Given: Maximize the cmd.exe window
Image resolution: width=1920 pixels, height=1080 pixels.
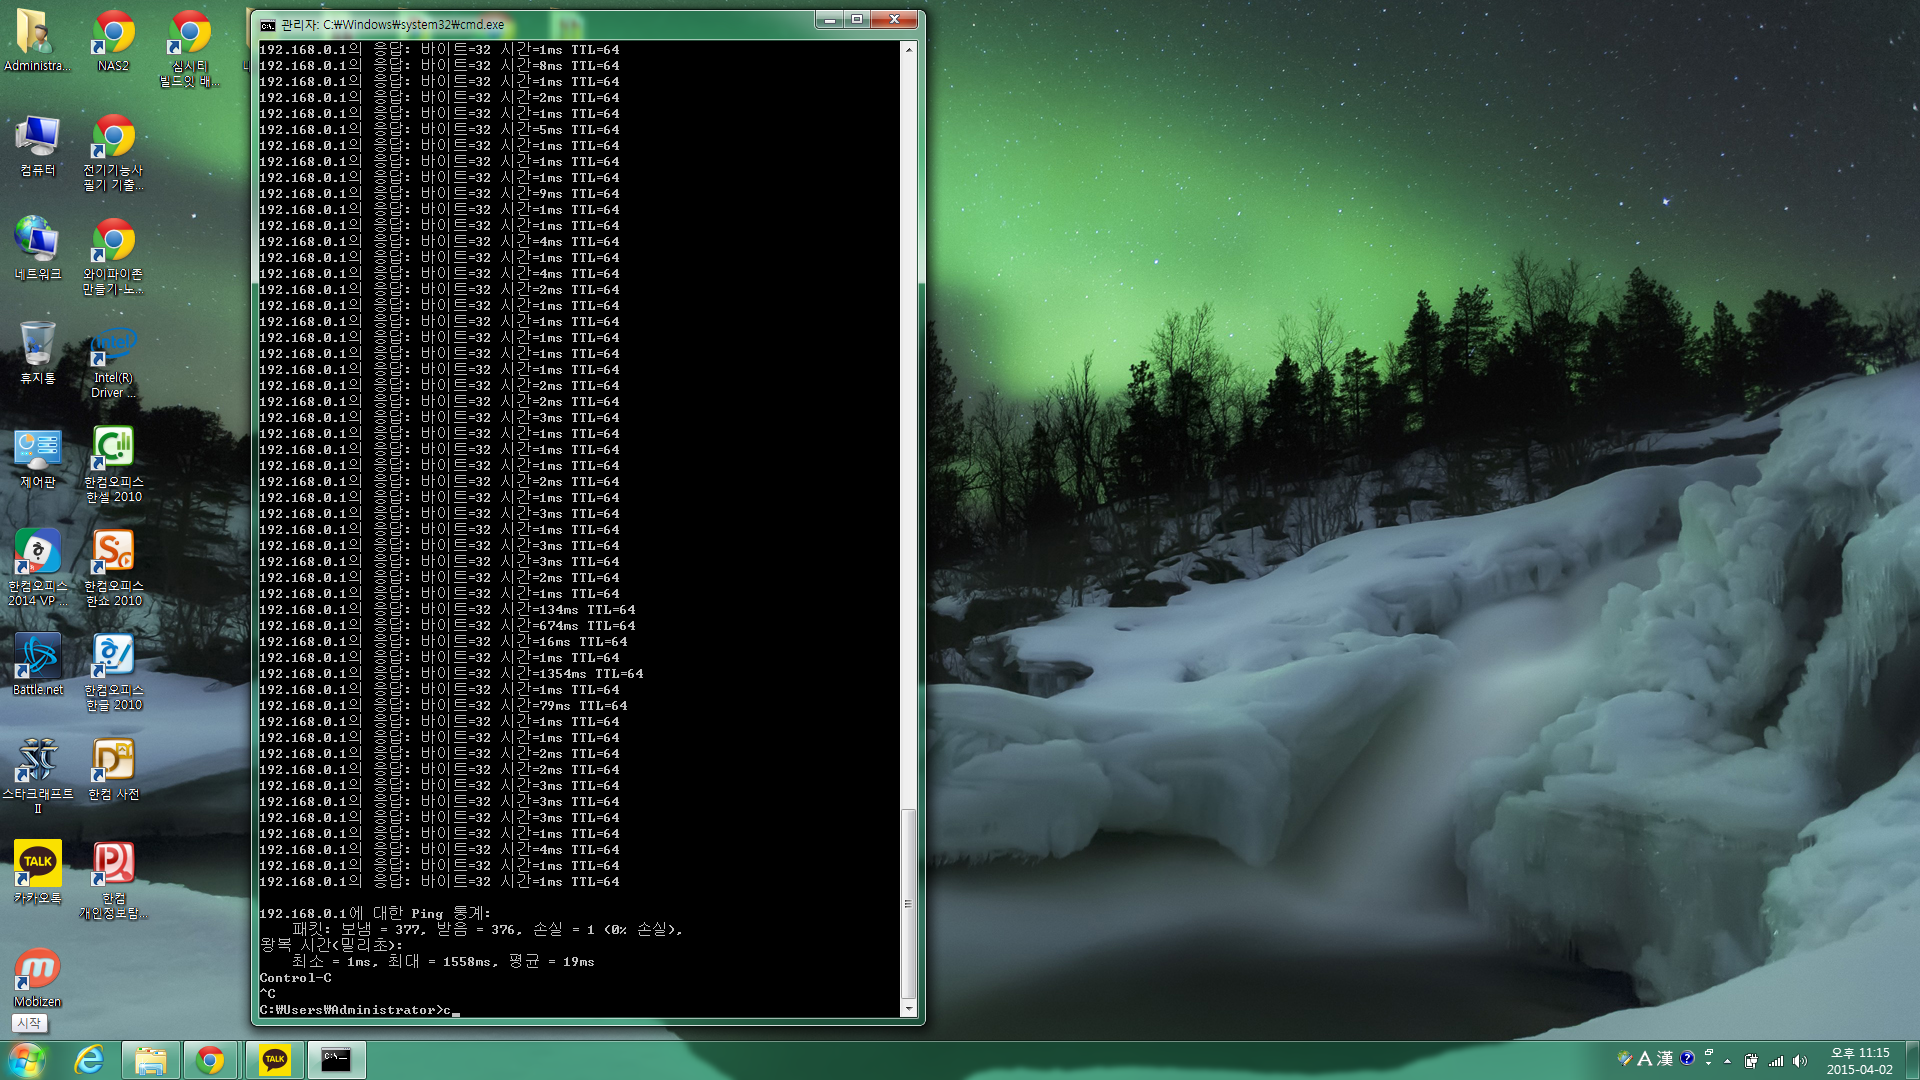Looking at the screenshot, I should 856,19.
